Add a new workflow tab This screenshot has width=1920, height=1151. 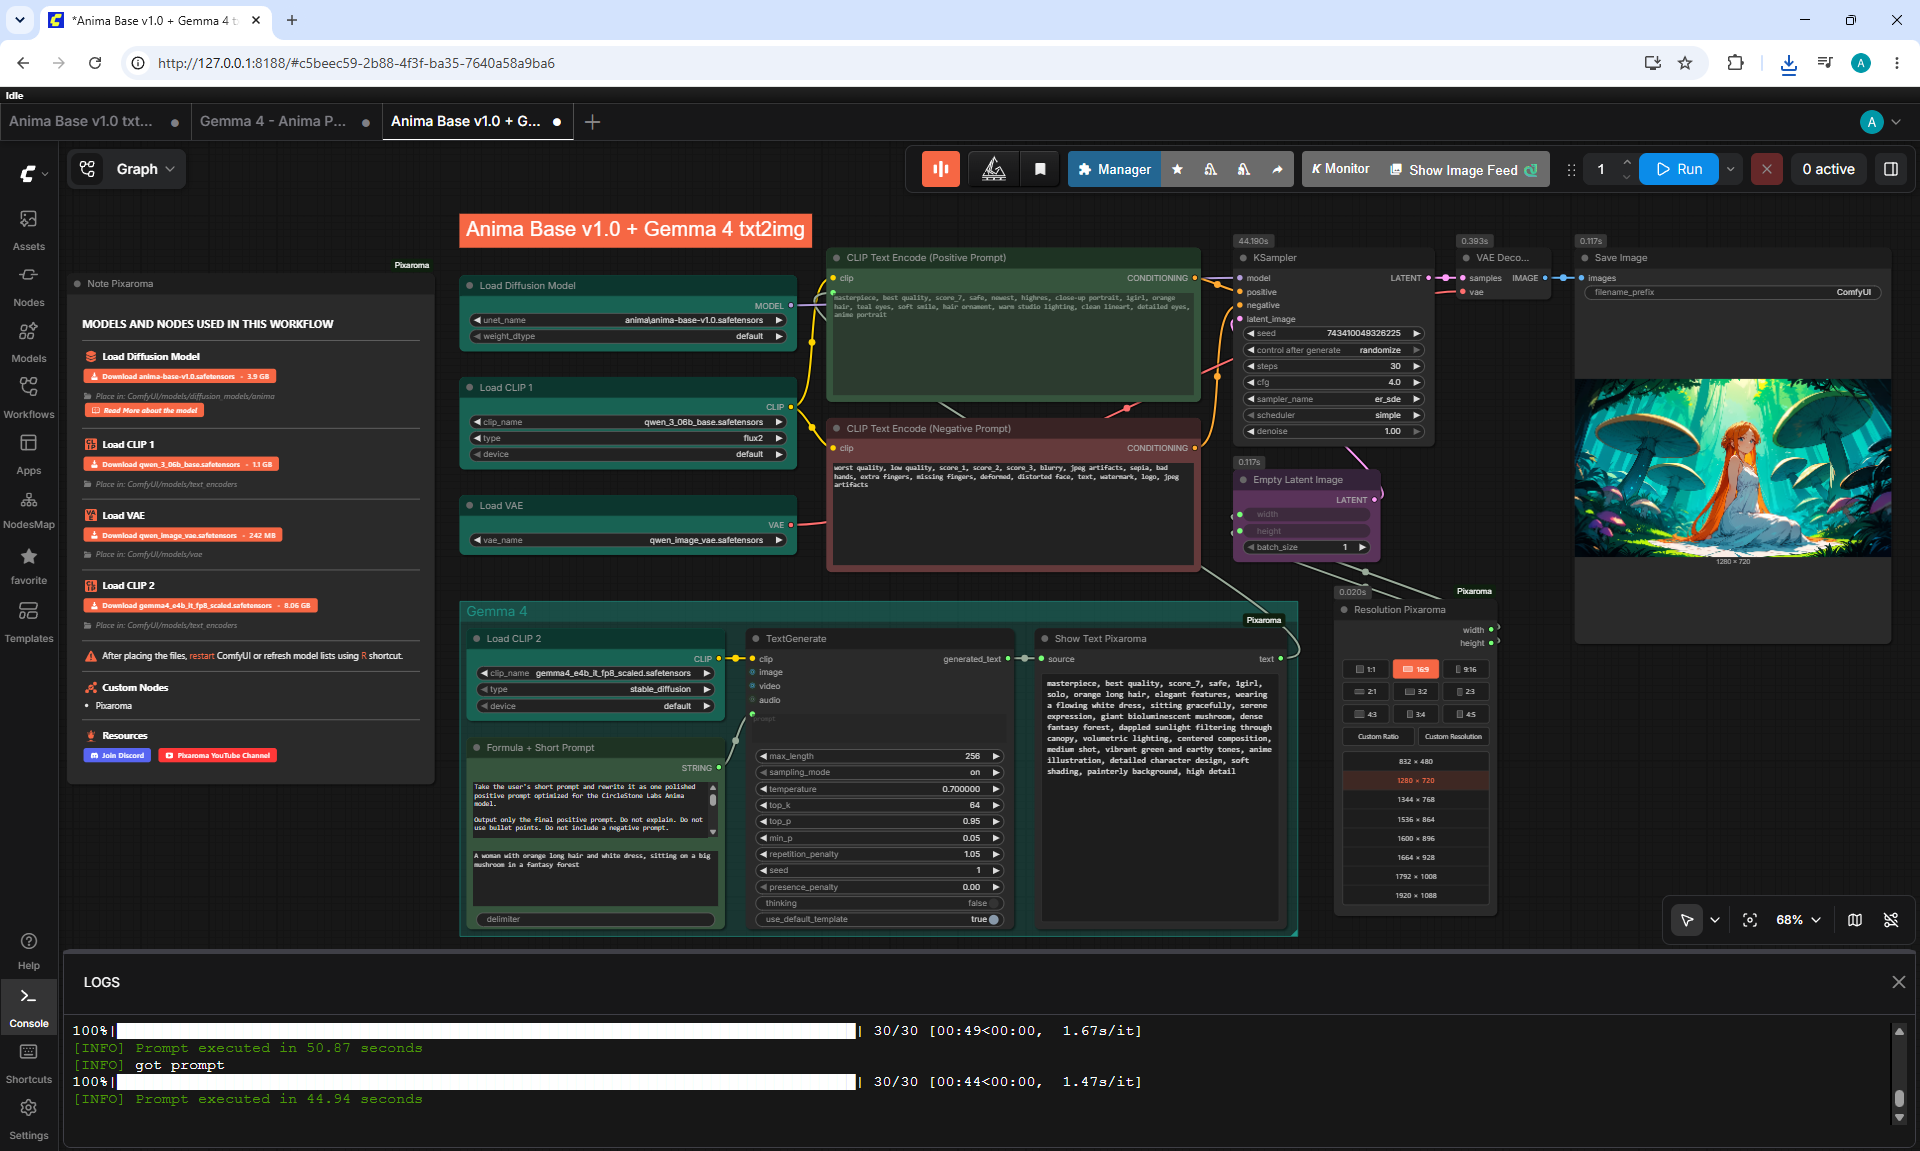pos(592,122)
